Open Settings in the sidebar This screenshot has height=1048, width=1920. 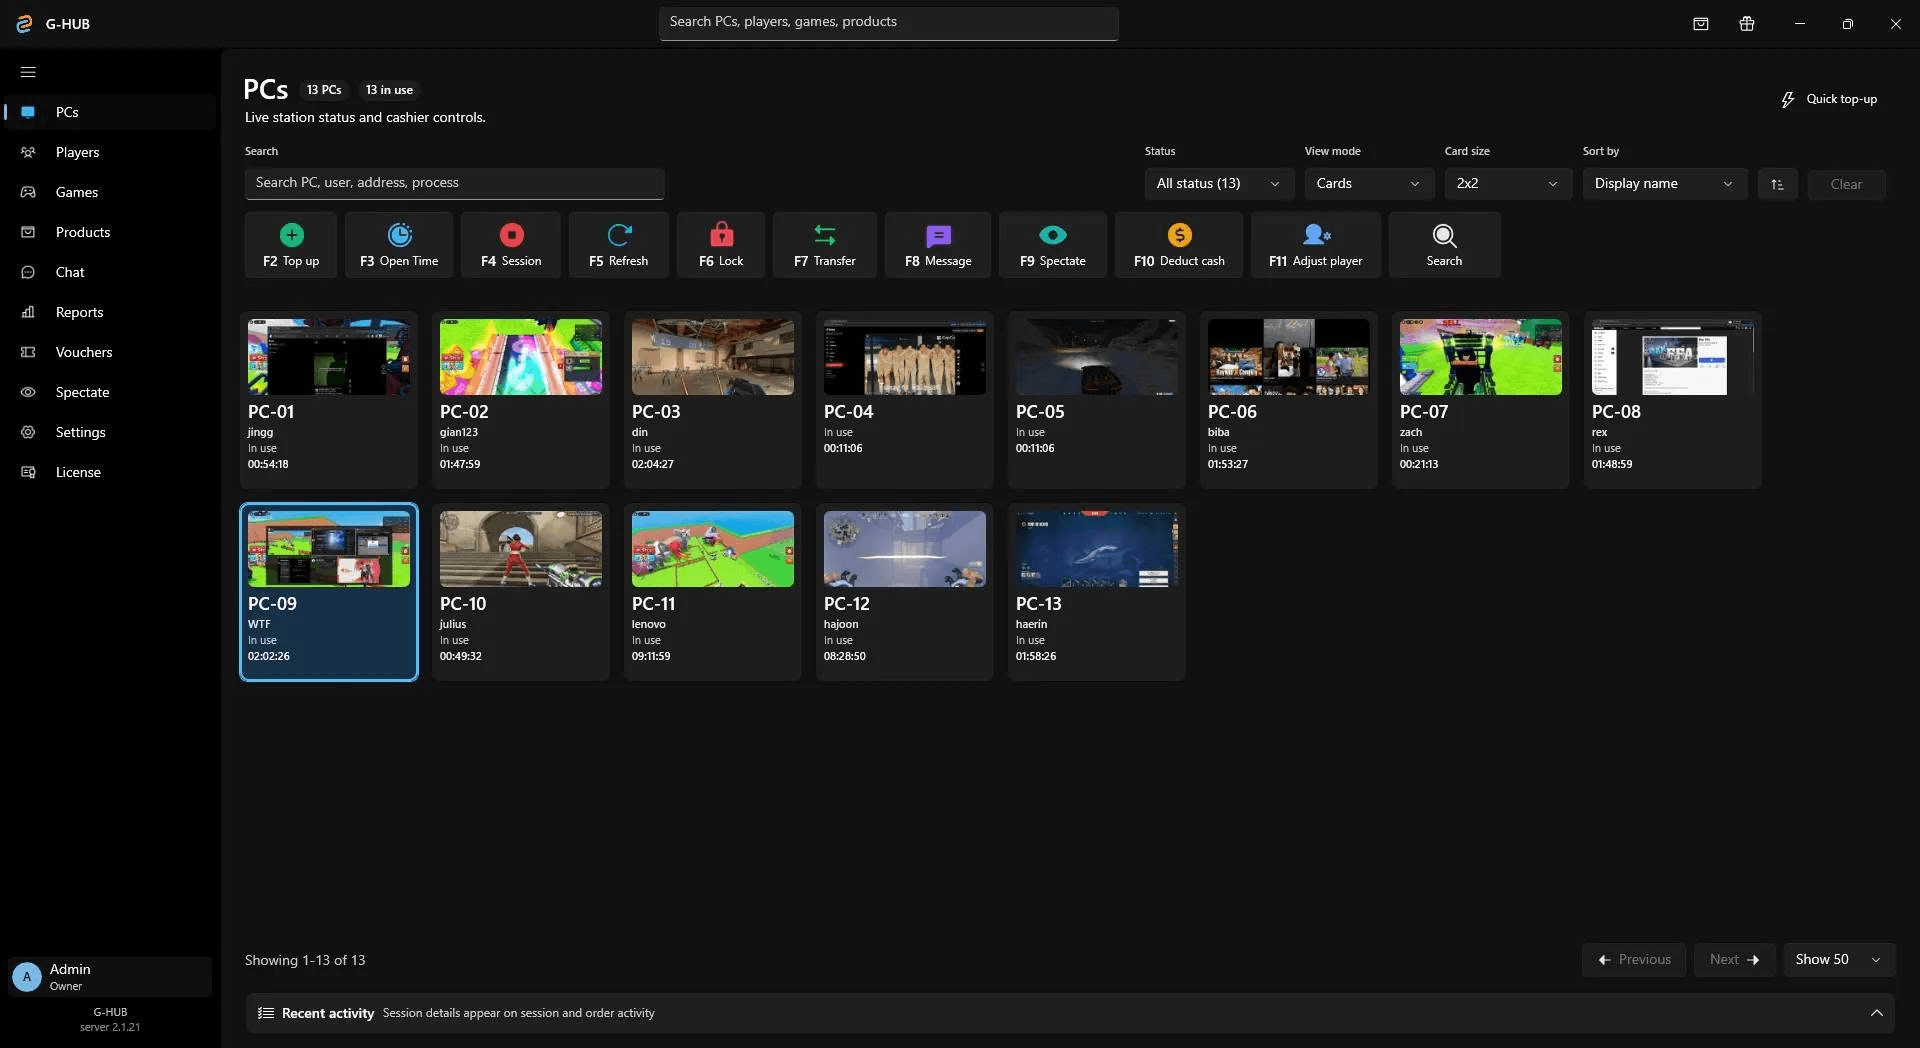click(x=110, y=432)
